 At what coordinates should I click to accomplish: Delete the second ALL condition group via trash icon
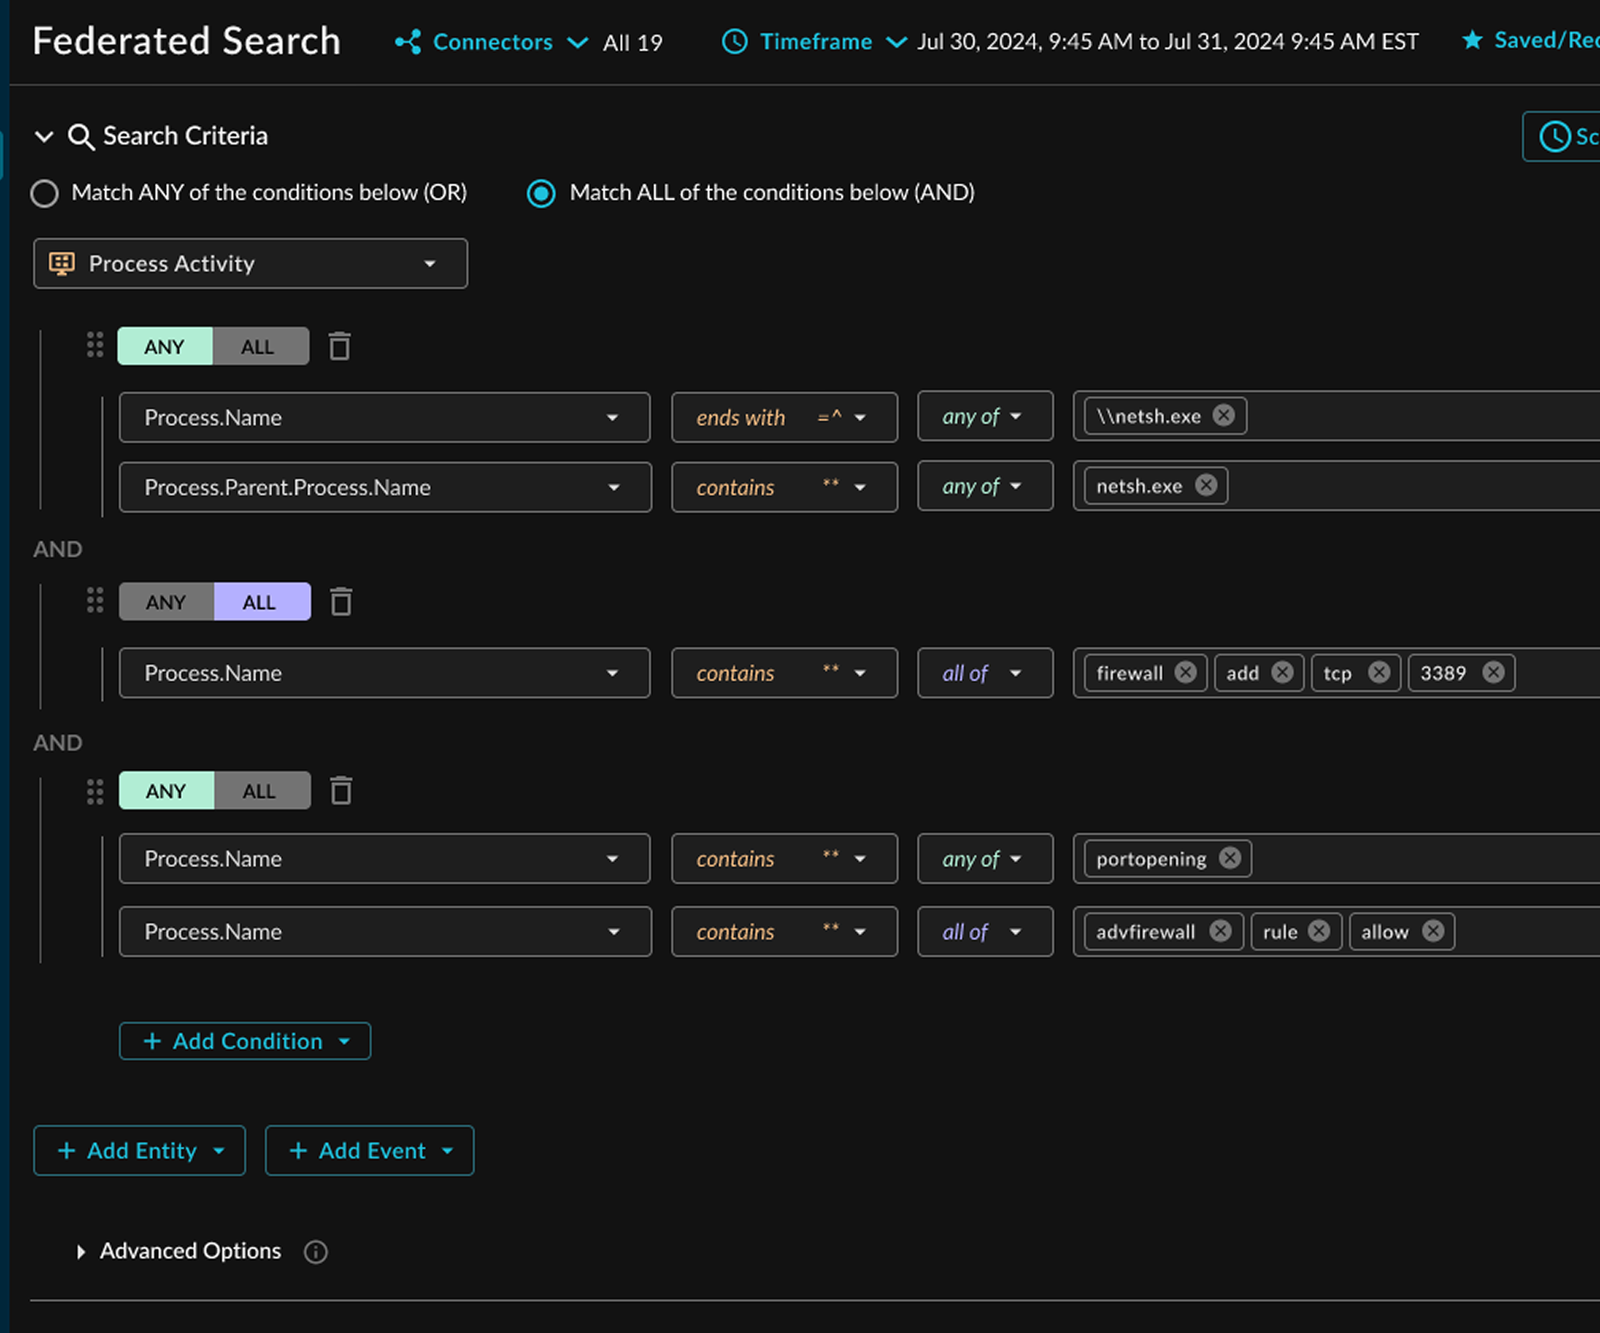(x=341, y=601)
